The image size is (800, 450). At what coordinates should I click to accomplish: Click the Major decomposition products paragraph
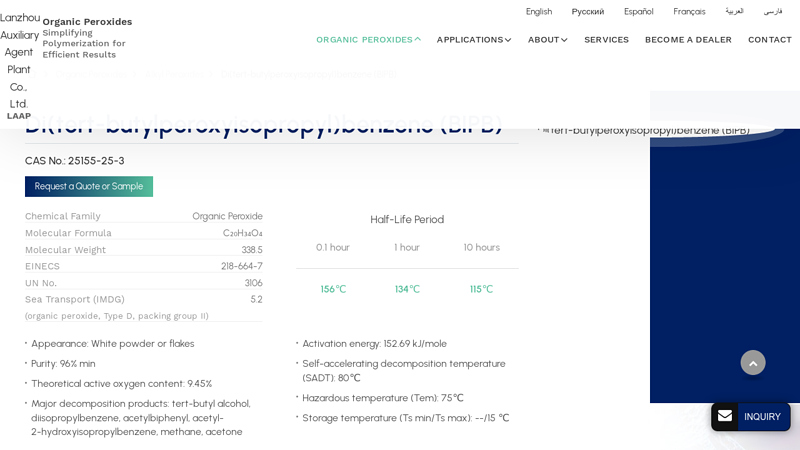pyautogui.click(x=141, y=418)
